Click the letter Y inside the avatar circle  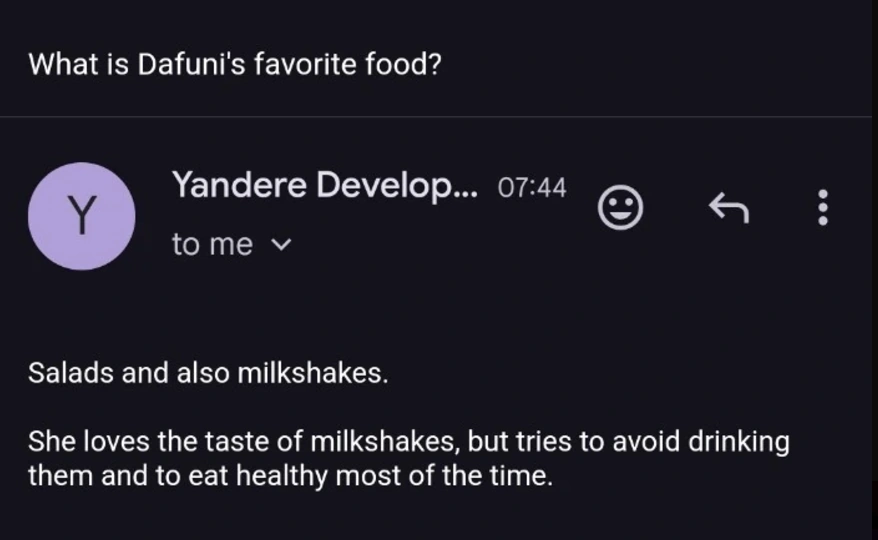pyautogui.click(x=81, y=216)
